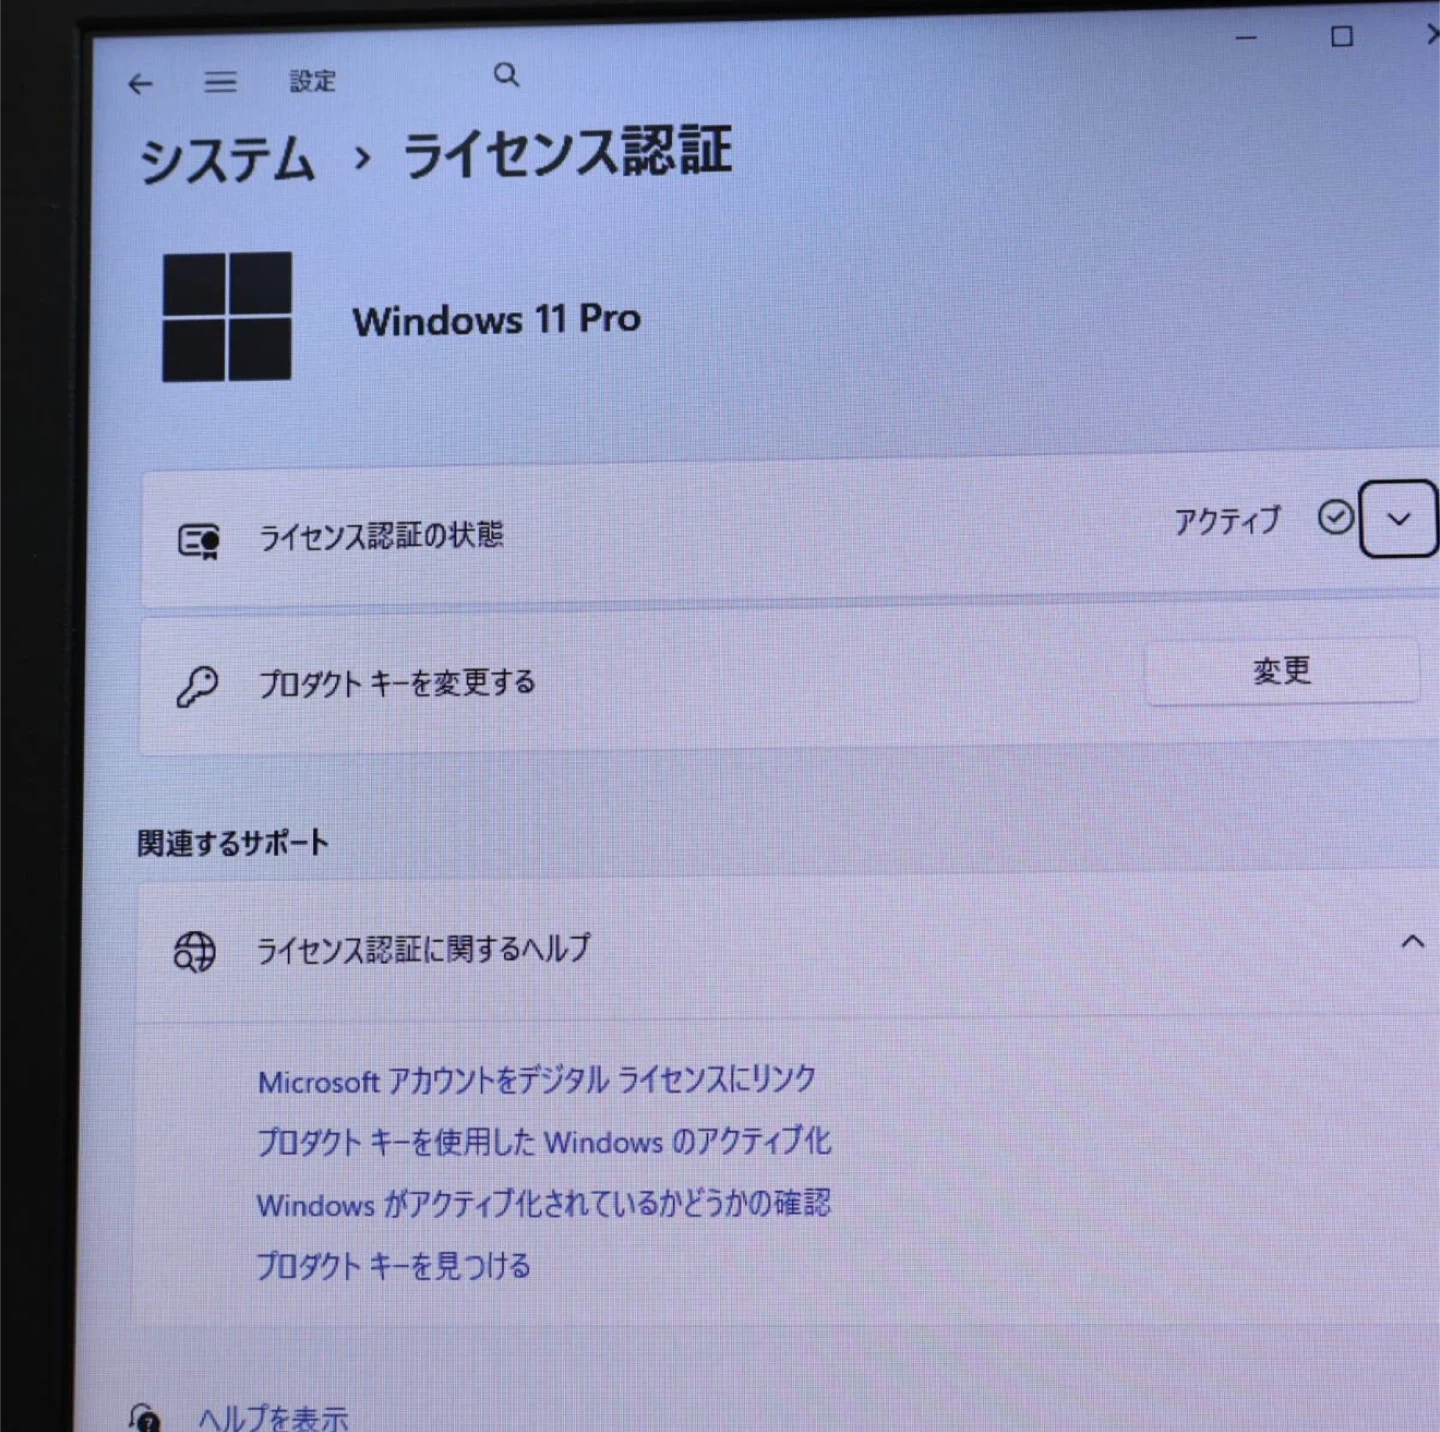Minimize the Settings window
1440x1432 pixels.
(x=1246, y=38)
